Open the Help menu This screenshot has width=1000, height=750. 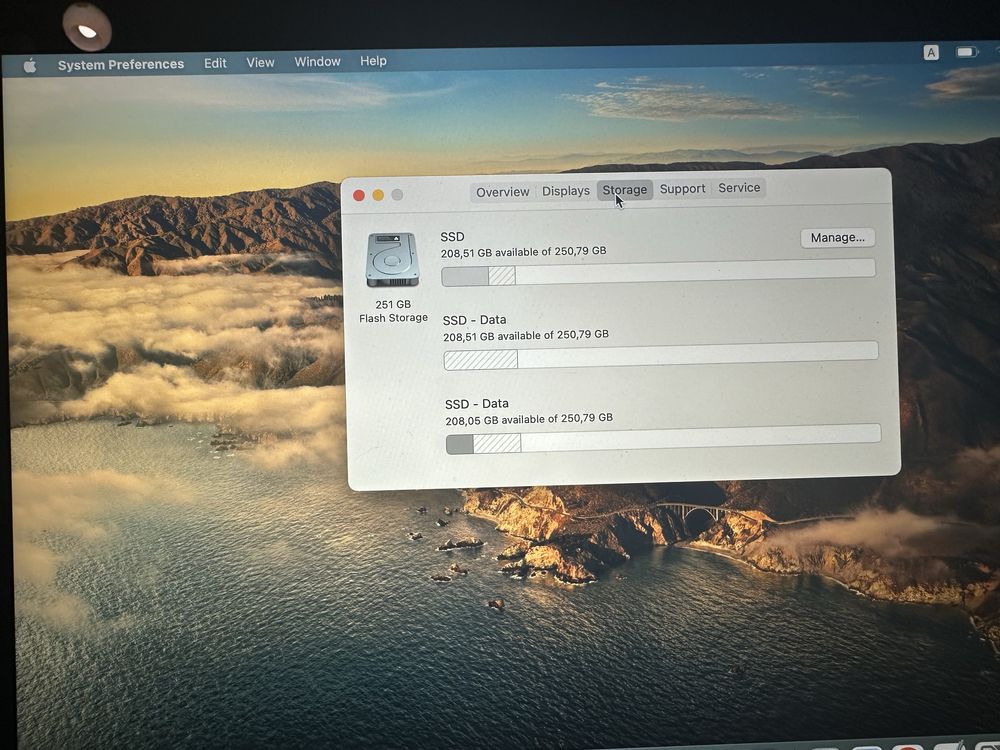tap(373, 61)
